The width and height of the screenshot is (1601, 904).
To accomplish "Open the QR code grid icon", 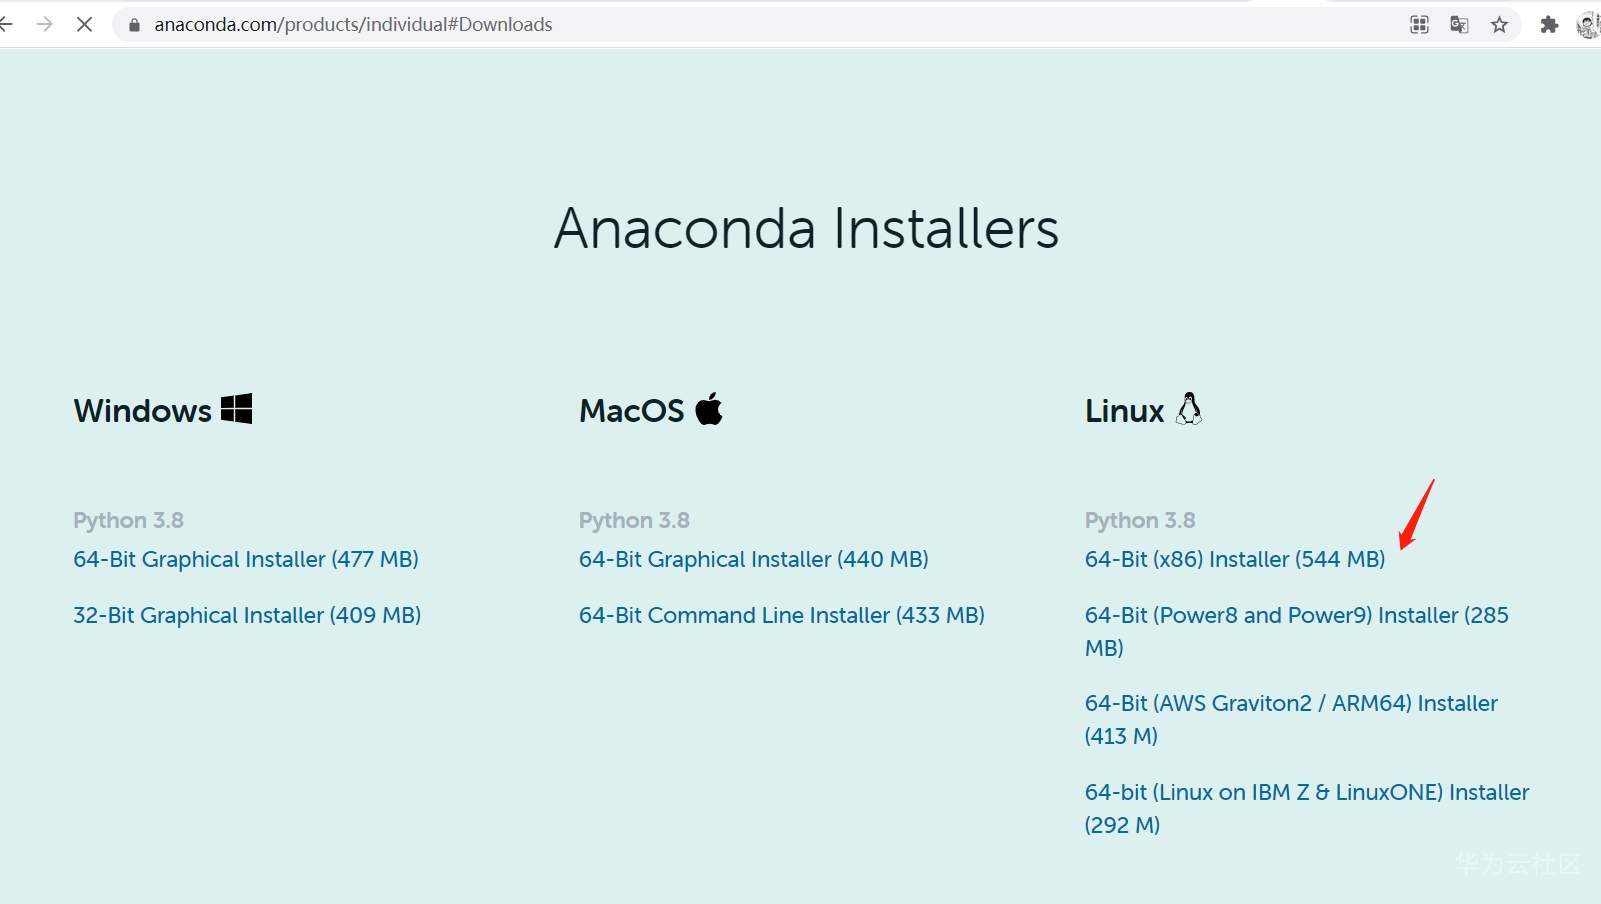I will [x=1419, y=25].
